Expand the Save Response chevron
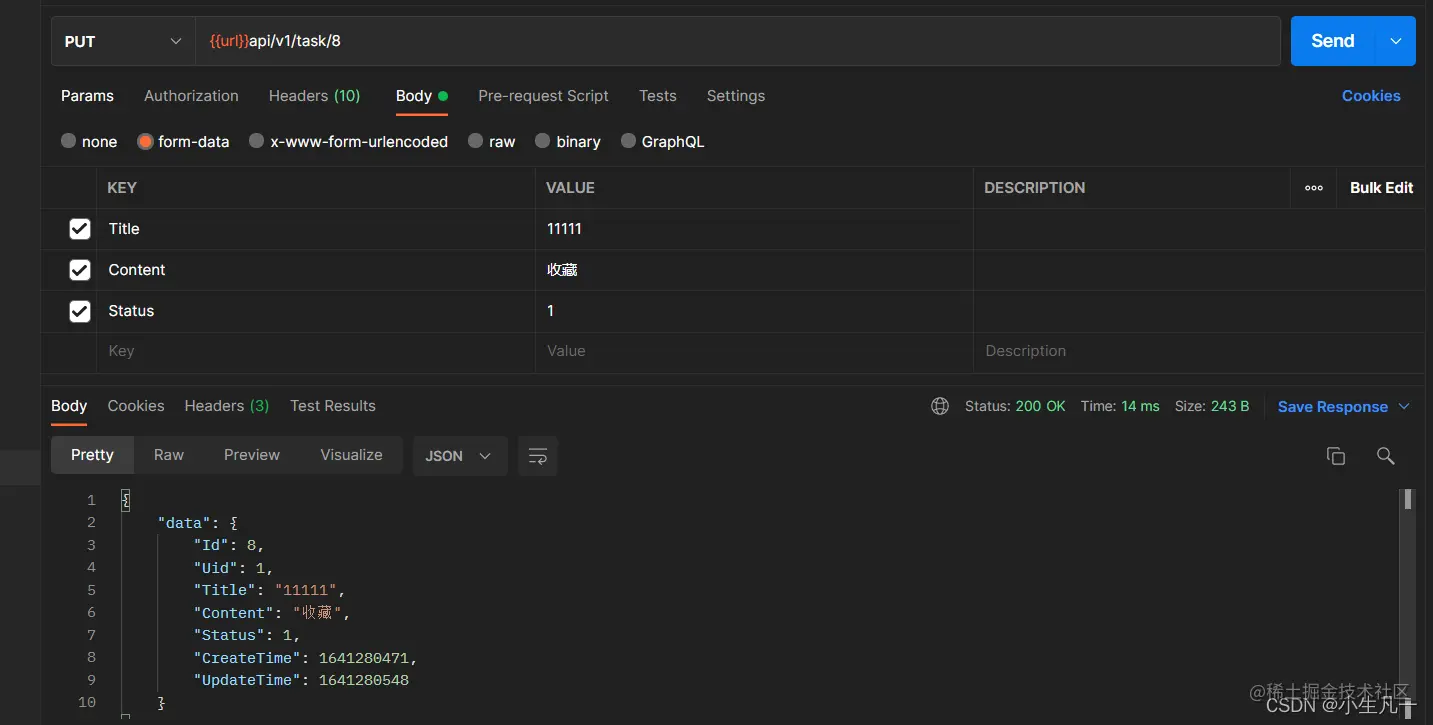 click(x=1404, y=406)
